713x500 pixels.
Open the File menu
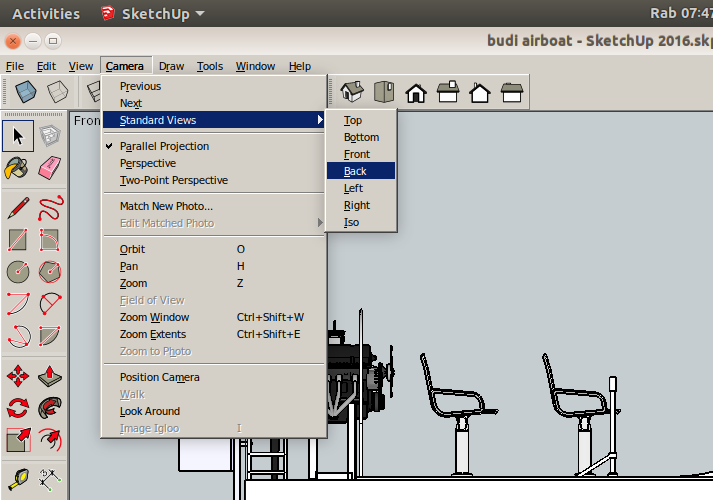[15, 66]
